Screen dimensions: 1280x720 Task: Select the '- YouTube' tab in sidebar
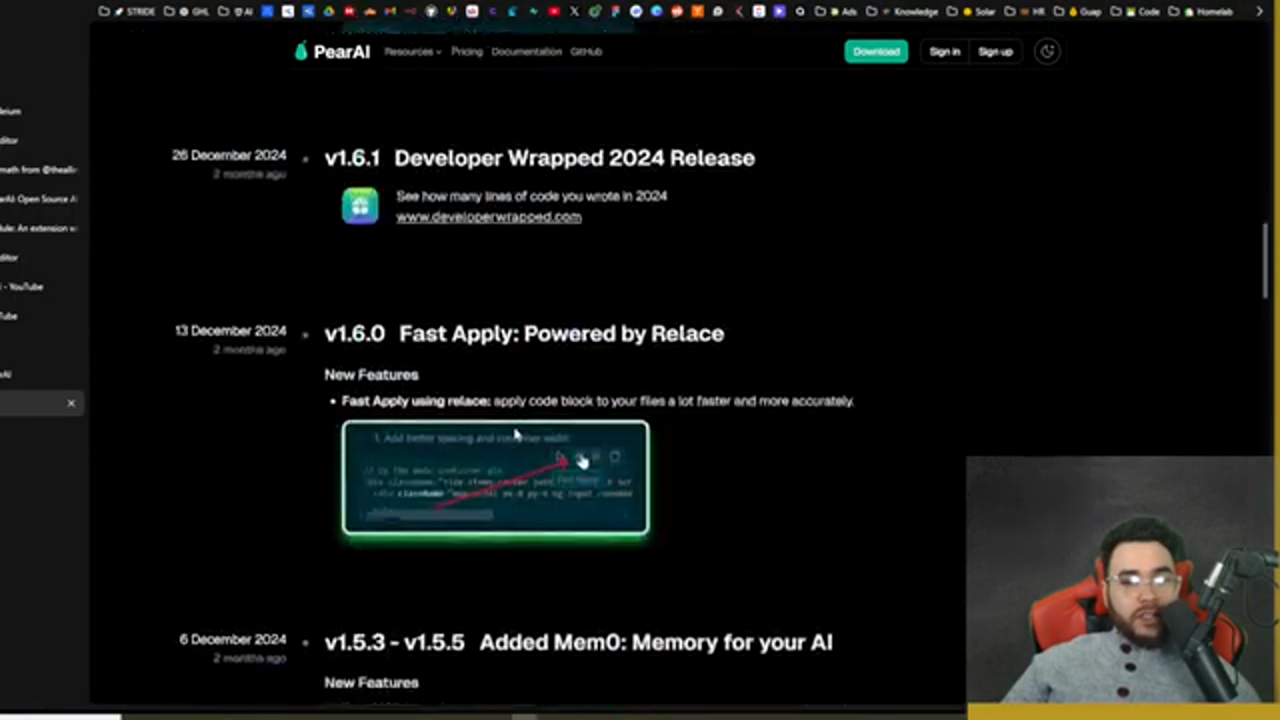tap(22, 287)
